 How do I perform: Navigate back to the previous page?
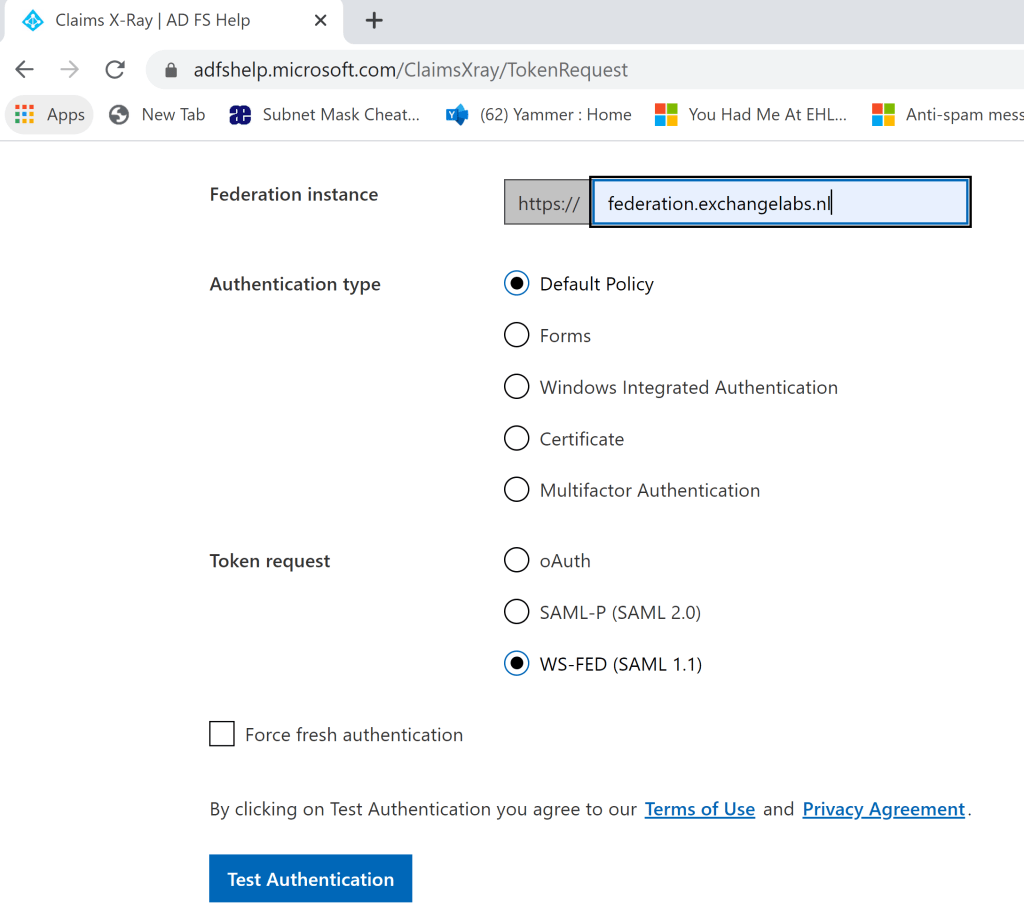coord(24,69)
